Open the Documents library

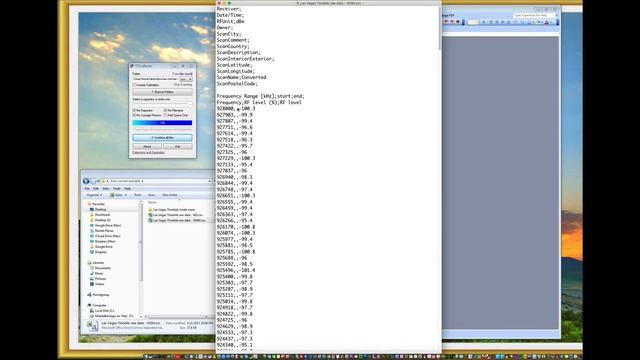pos(102,268)
